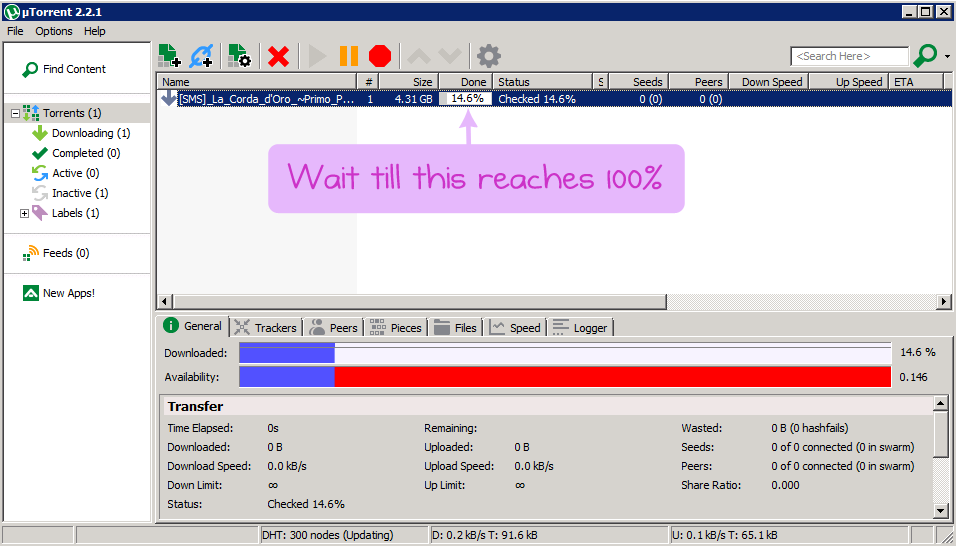Switch to the Files tab
956x546 pixels.
pyautogui.click(x=455, y=328)
